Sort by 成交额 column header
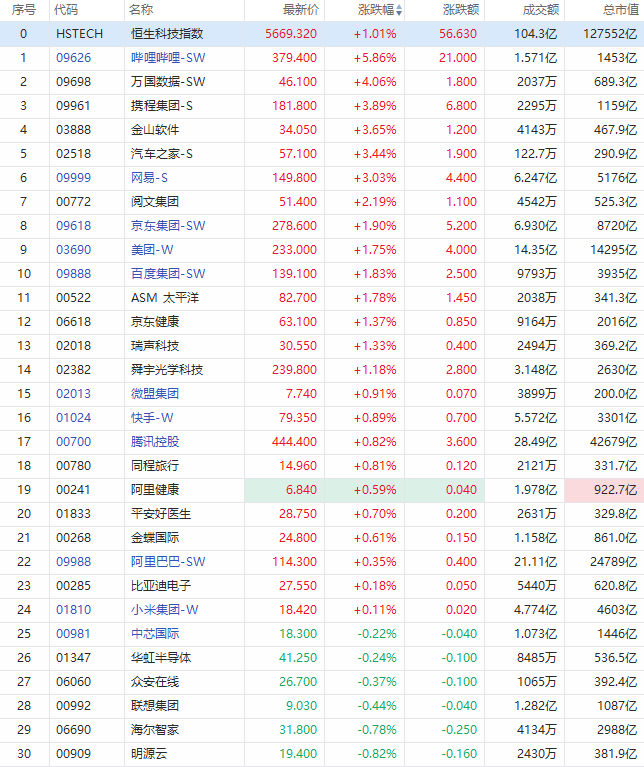 coord(540,10)
